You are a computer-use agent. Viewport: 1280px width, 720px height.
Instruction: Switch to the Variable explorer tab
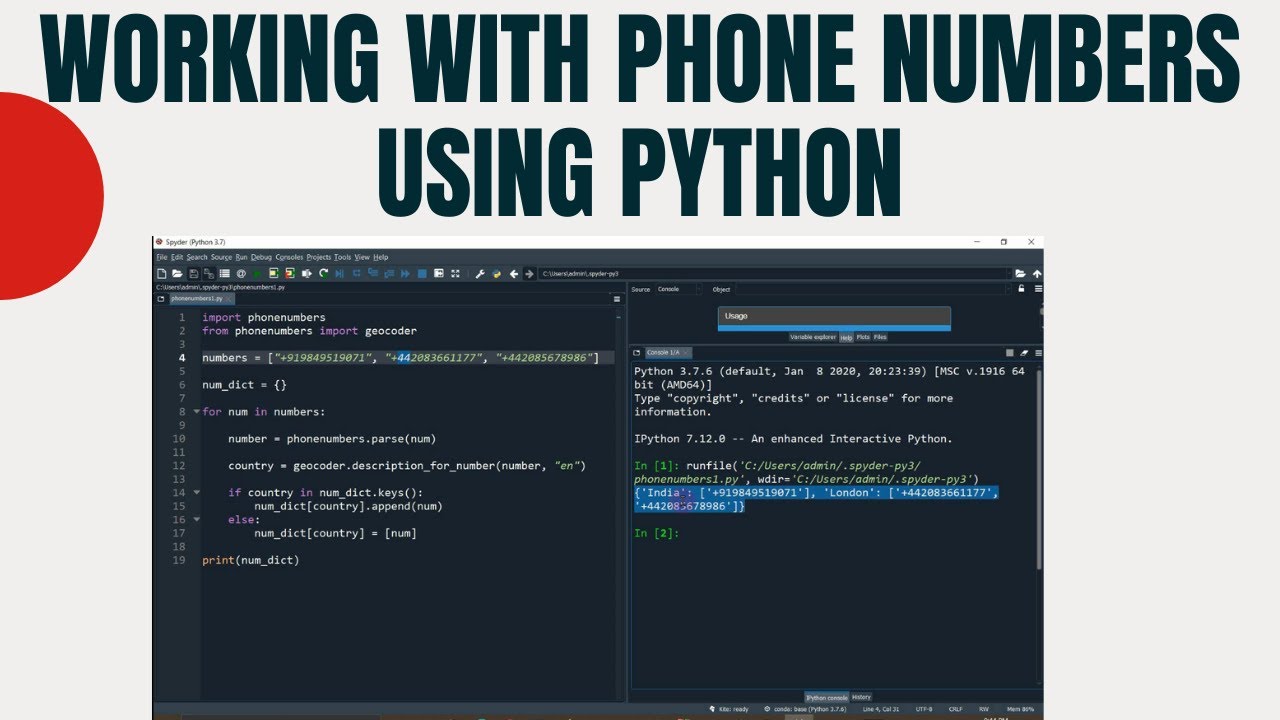[812, 337]
